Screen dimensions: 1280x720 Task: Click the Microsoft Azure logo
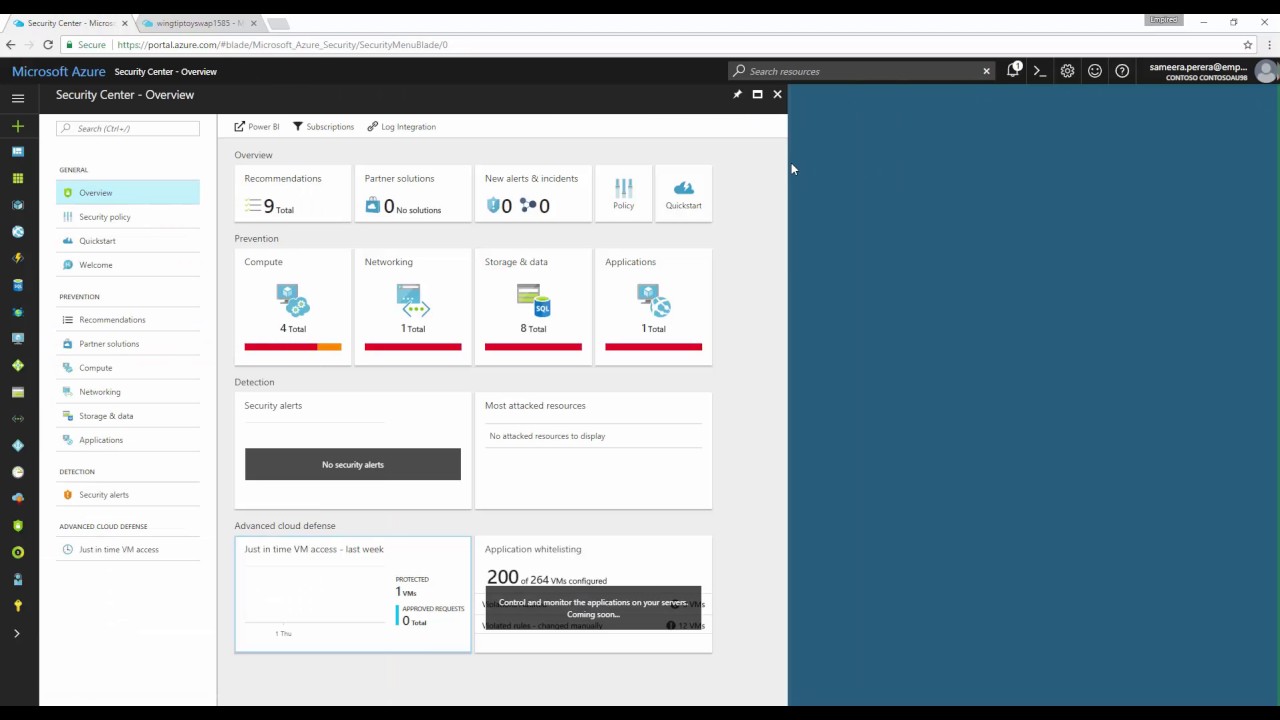(59, 71)
